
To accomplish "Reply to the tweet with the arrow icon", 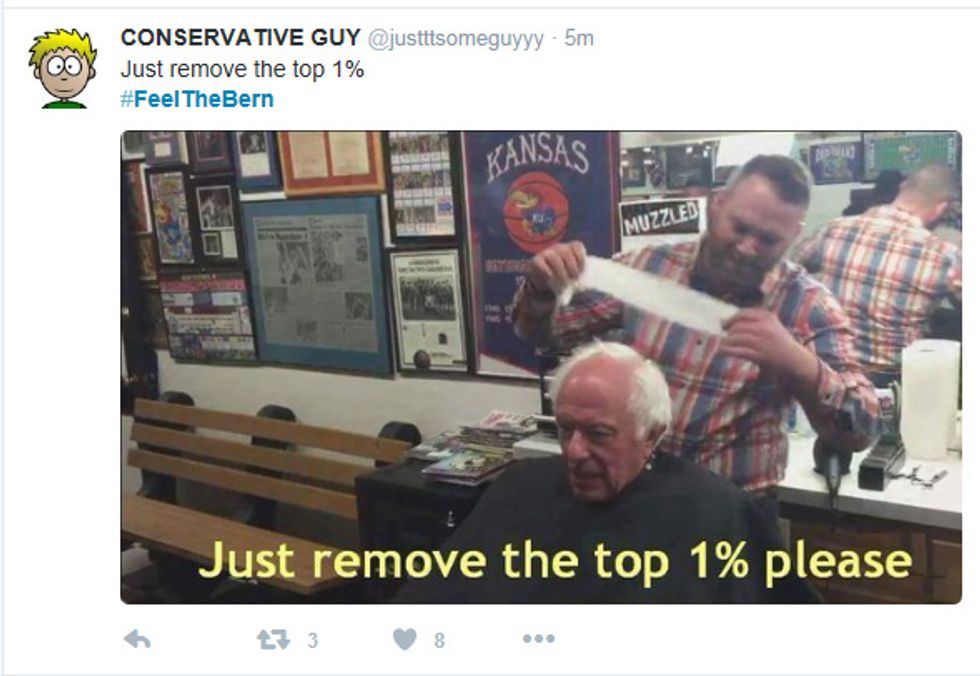I will pos(137,639).
